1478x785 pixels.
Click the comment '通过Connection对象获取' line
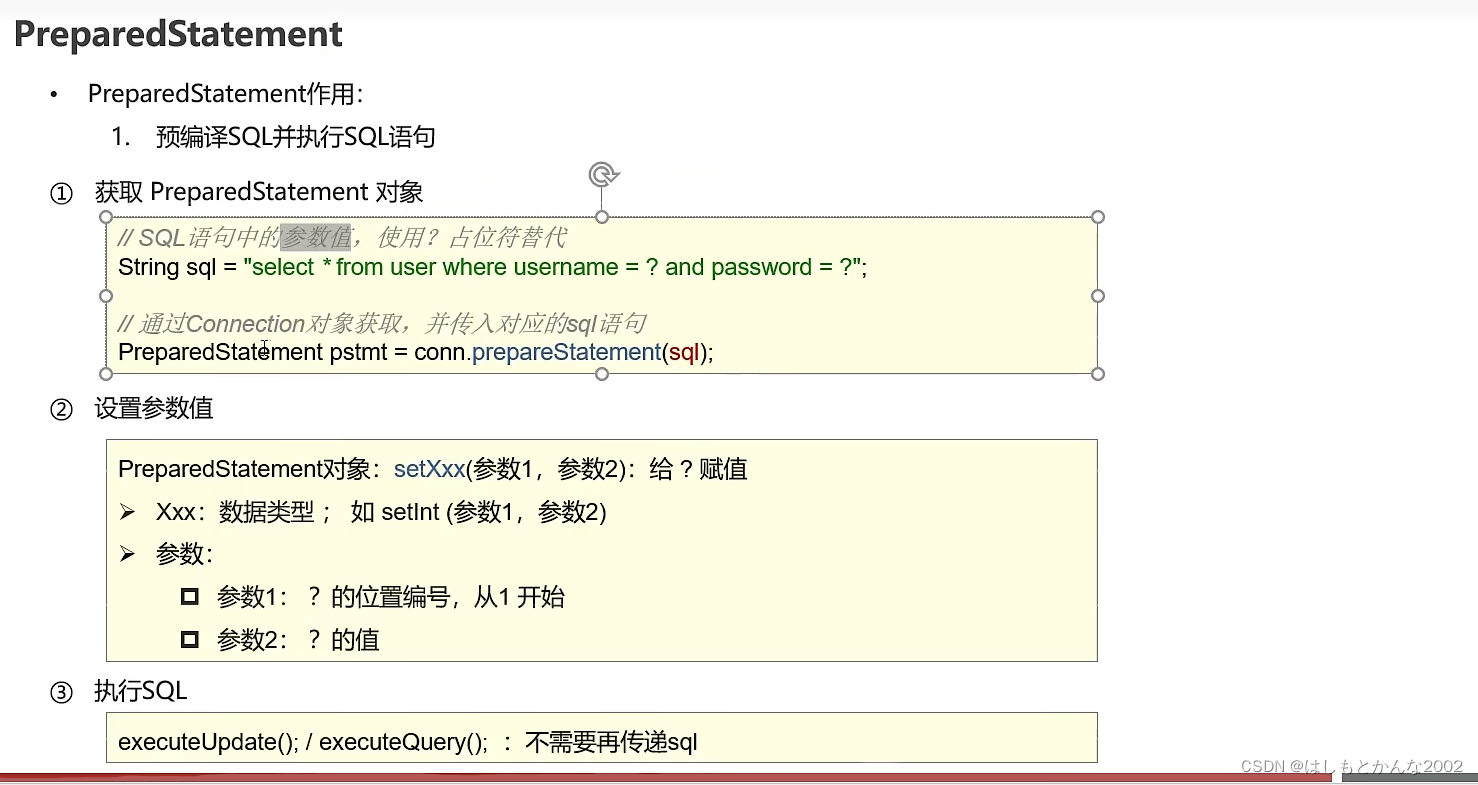[x=382, y=324]
